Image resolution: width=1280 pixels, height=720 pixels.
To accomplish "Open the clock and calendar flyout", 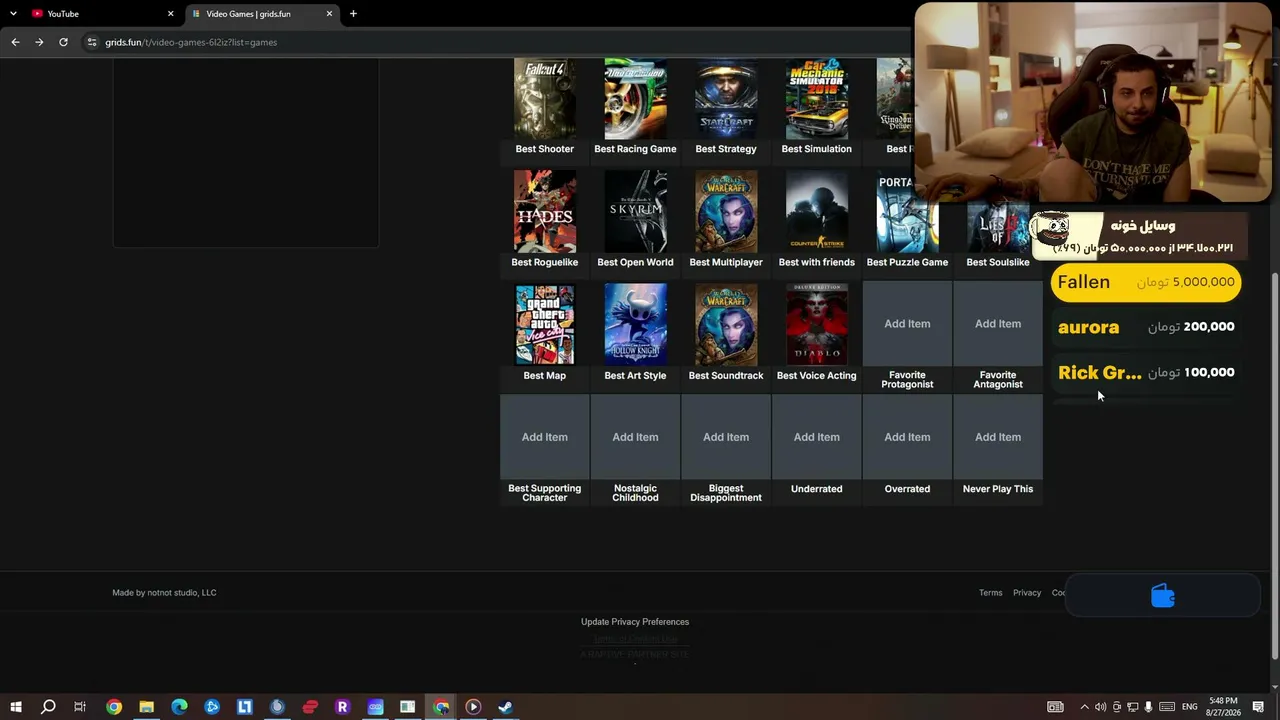I will (1224, 707).
